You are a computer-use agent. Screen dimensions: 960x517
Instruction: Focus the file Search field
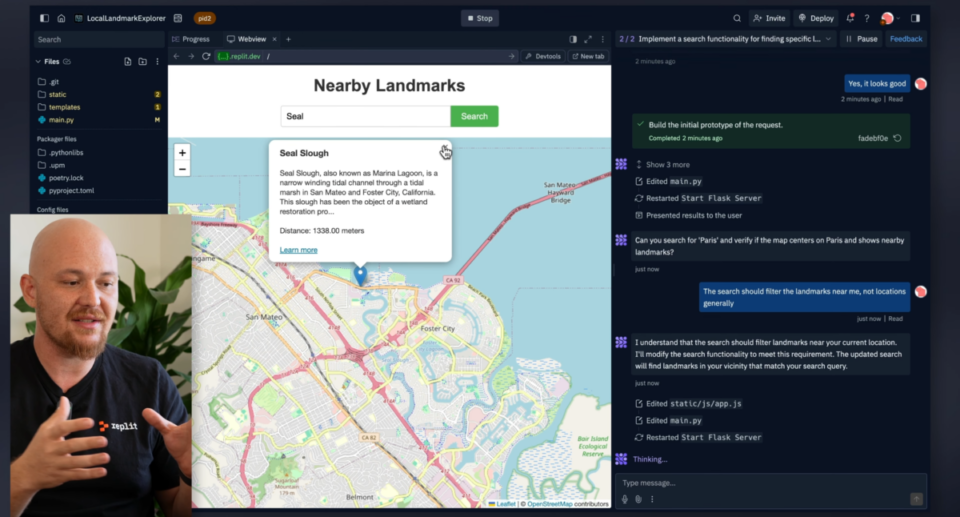tap(98, 39)
